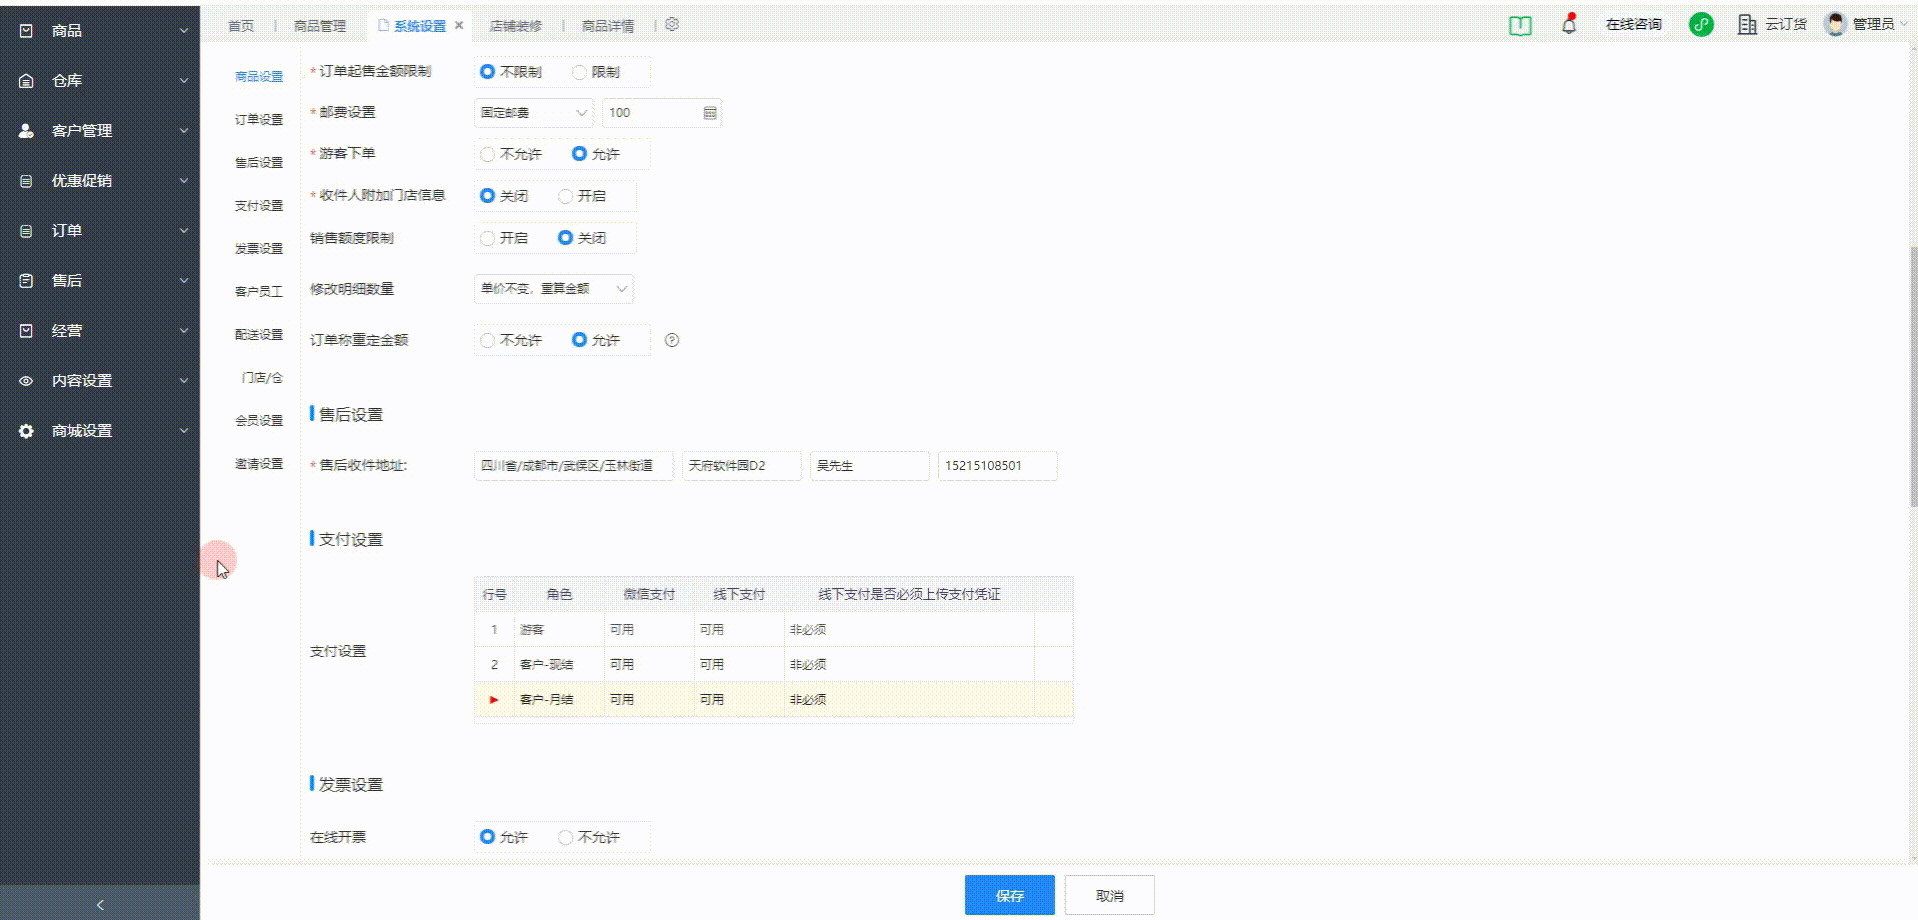Click the tab bar settings gear icon

[672, 25]
